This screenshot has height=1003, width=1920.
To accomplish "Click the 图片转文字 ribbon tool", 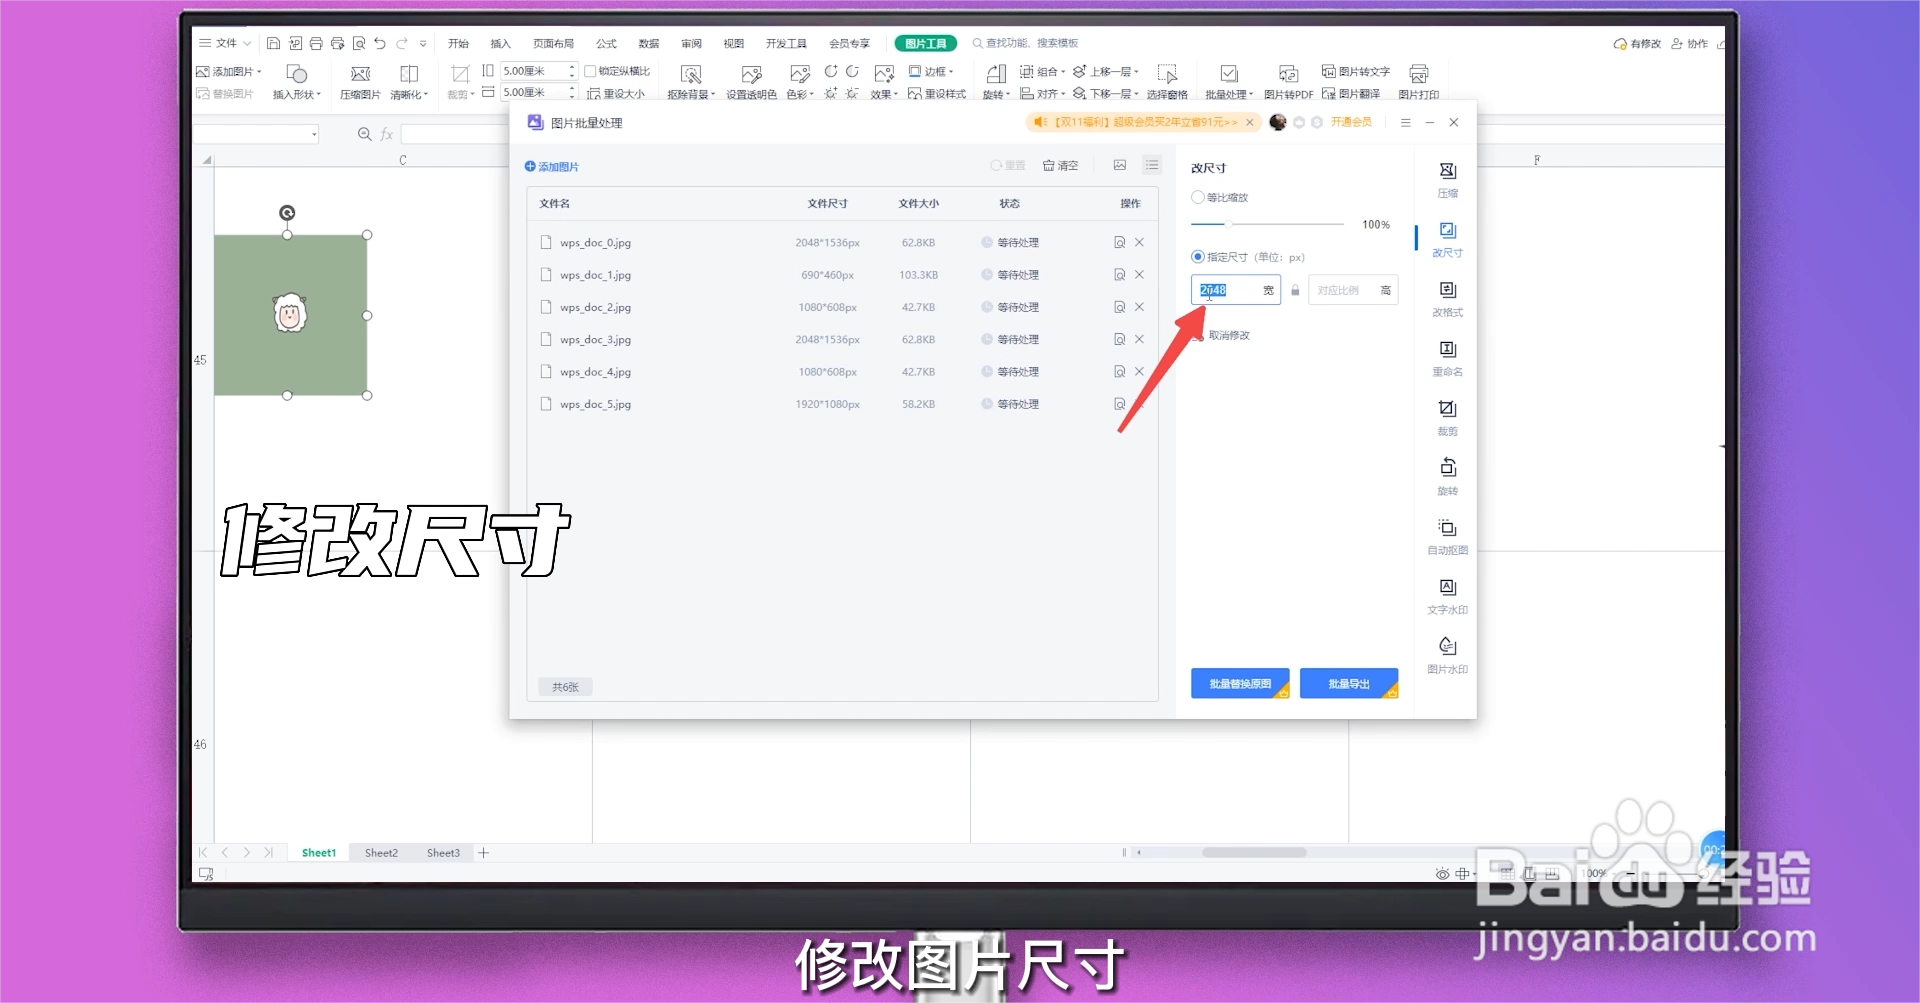I will [x=1356, y=71].
